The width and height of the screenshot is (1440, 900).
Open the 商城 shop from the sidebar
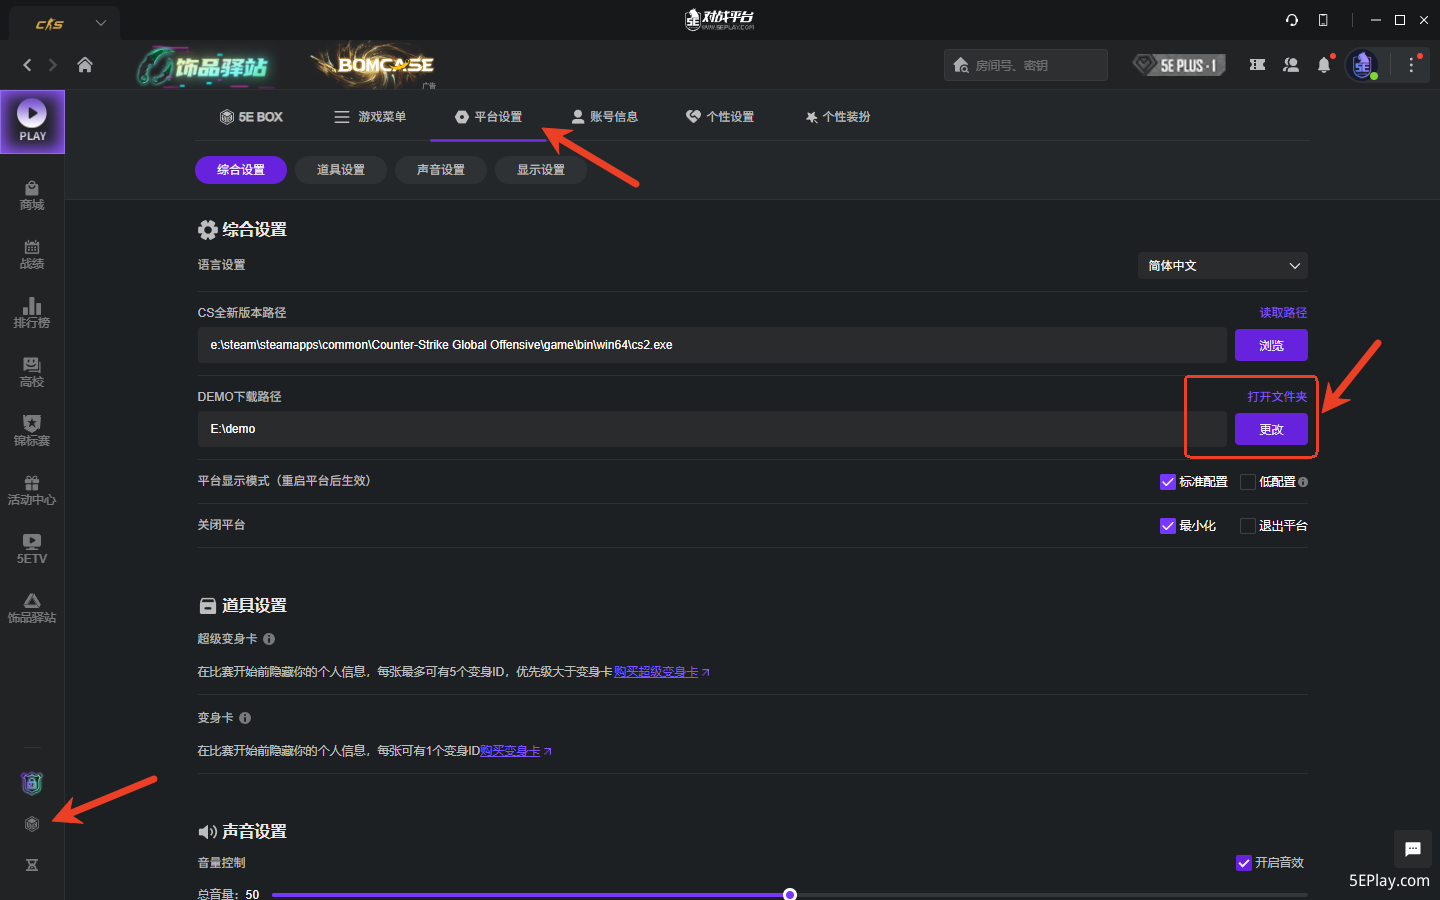[32, 196]
